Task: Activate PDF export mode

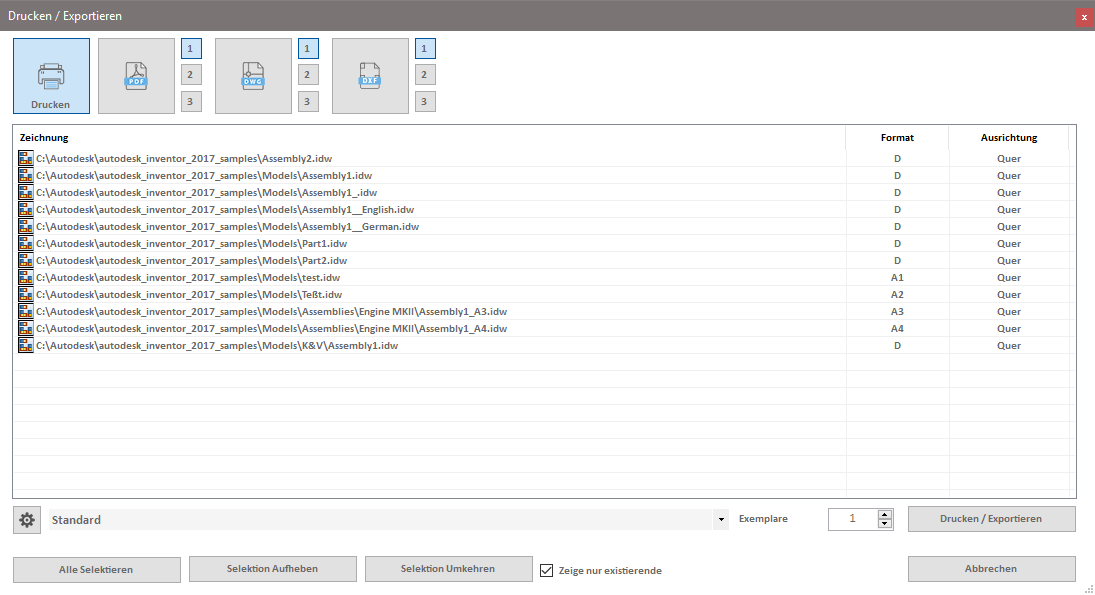Action: pos(136,75)
